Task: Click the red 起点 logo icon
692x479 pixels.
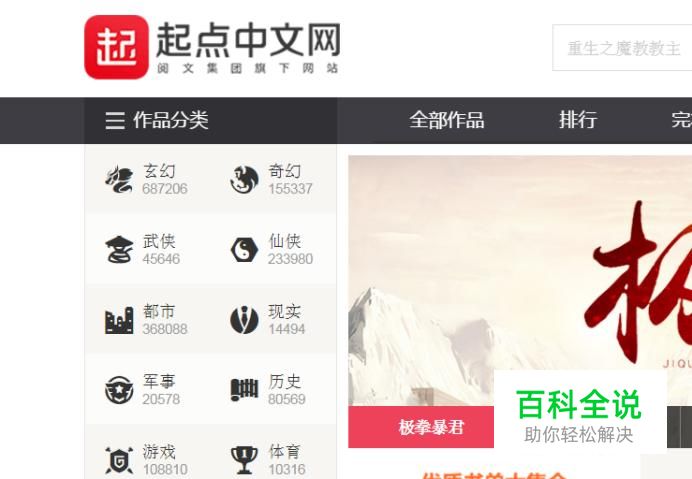Action: [x=117, y=47]
